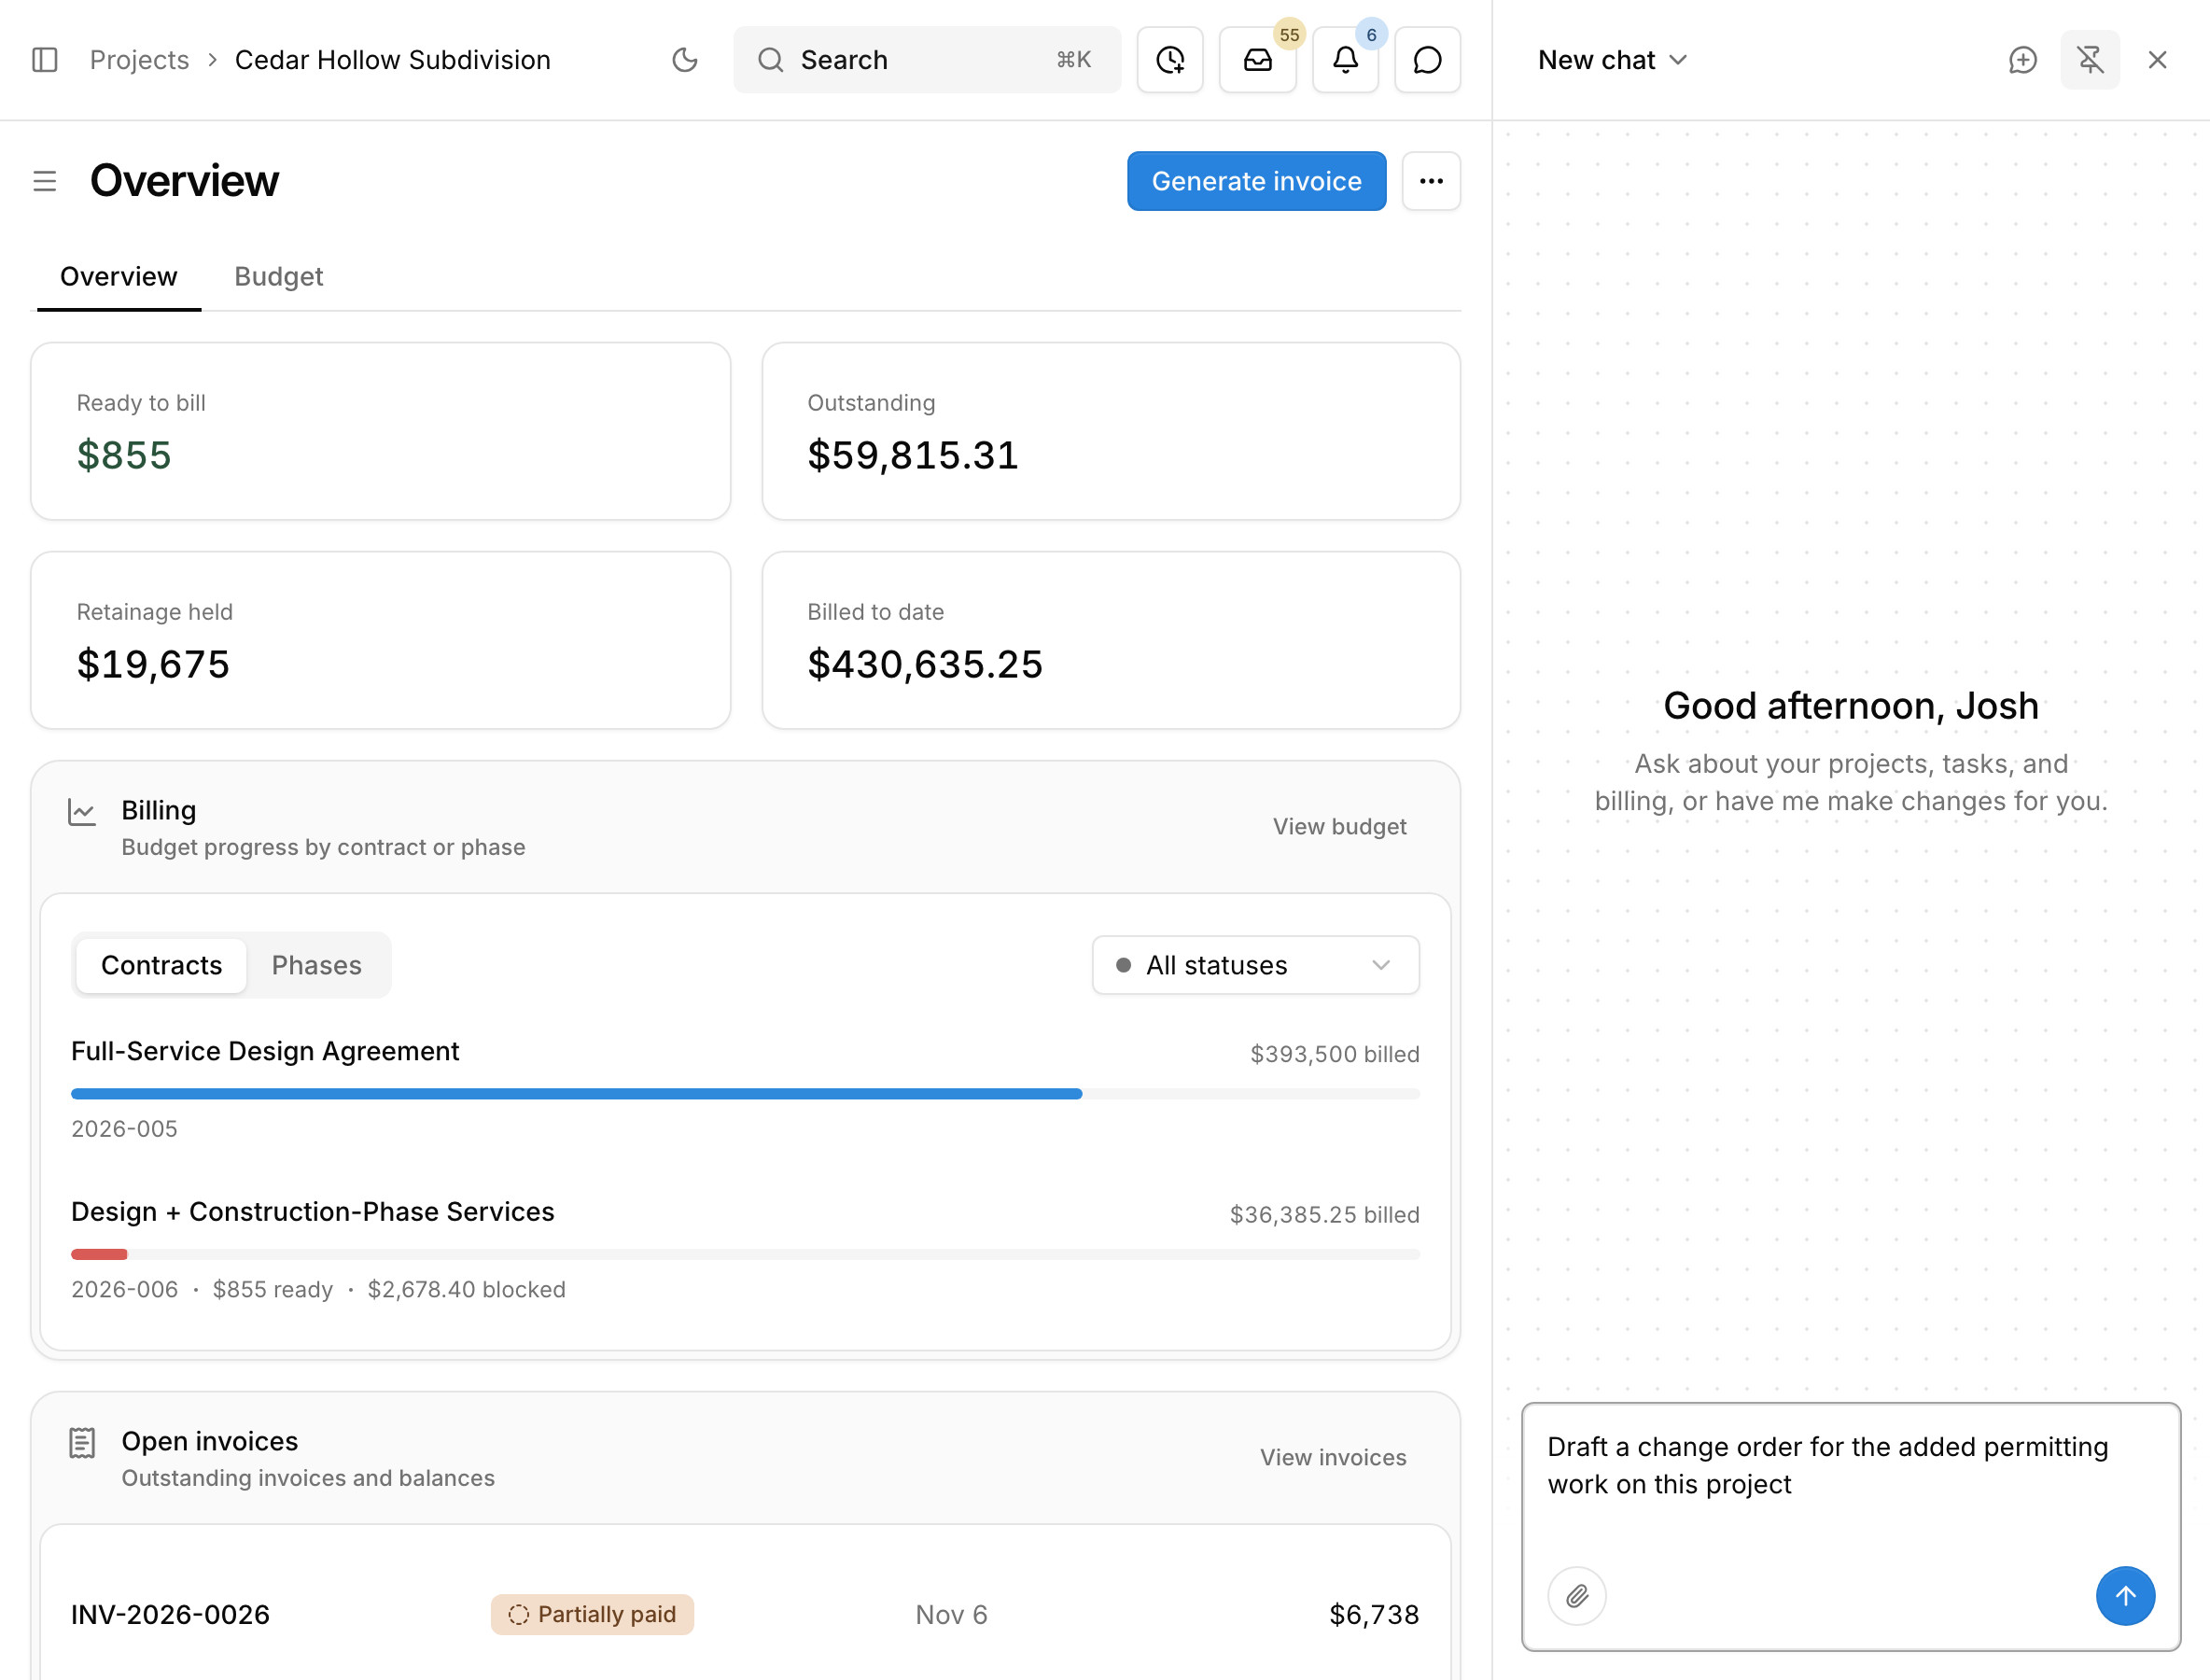Click into the chat message text box
This screenshot has width=2210, height=1680.
click(x=1850, y=1485)
